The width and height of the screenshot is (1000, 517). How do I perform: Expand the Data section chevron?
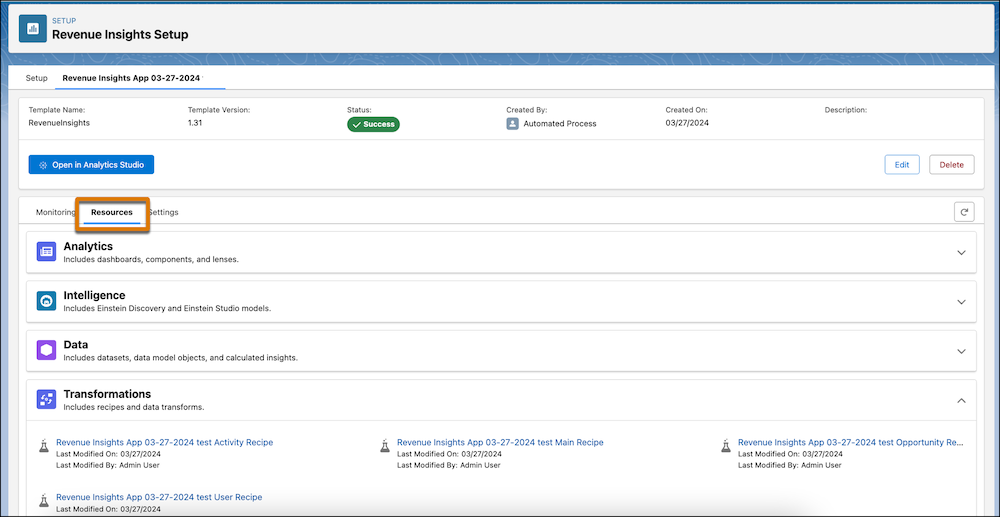[x=962, y=351]
